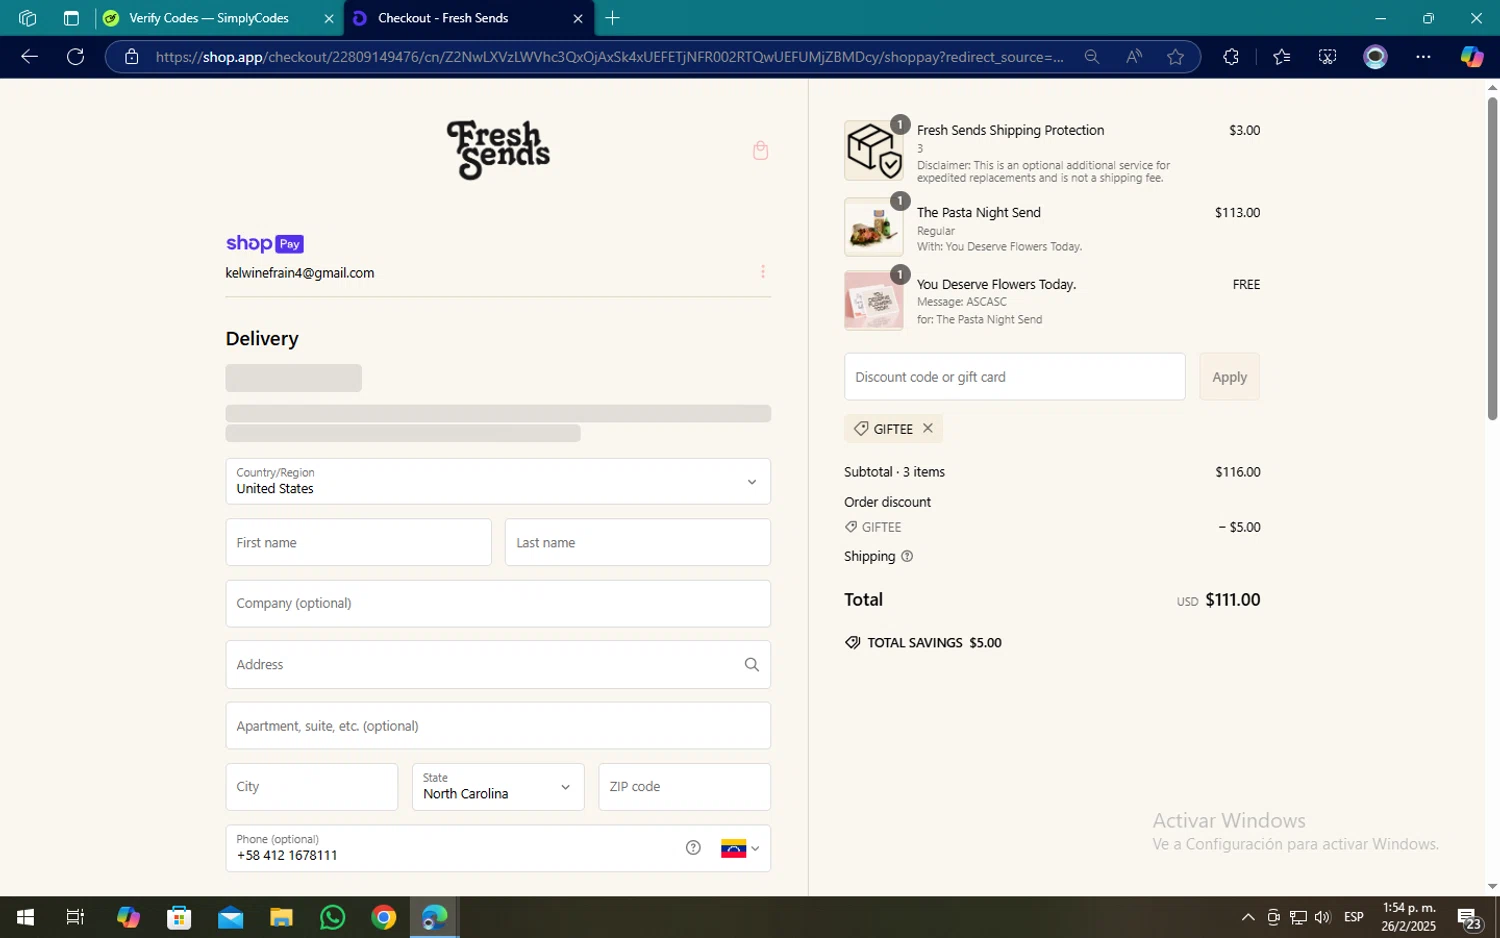1500x938 pixels.
Task: Click the Apartment, suite field
Action: click(498, 726)
